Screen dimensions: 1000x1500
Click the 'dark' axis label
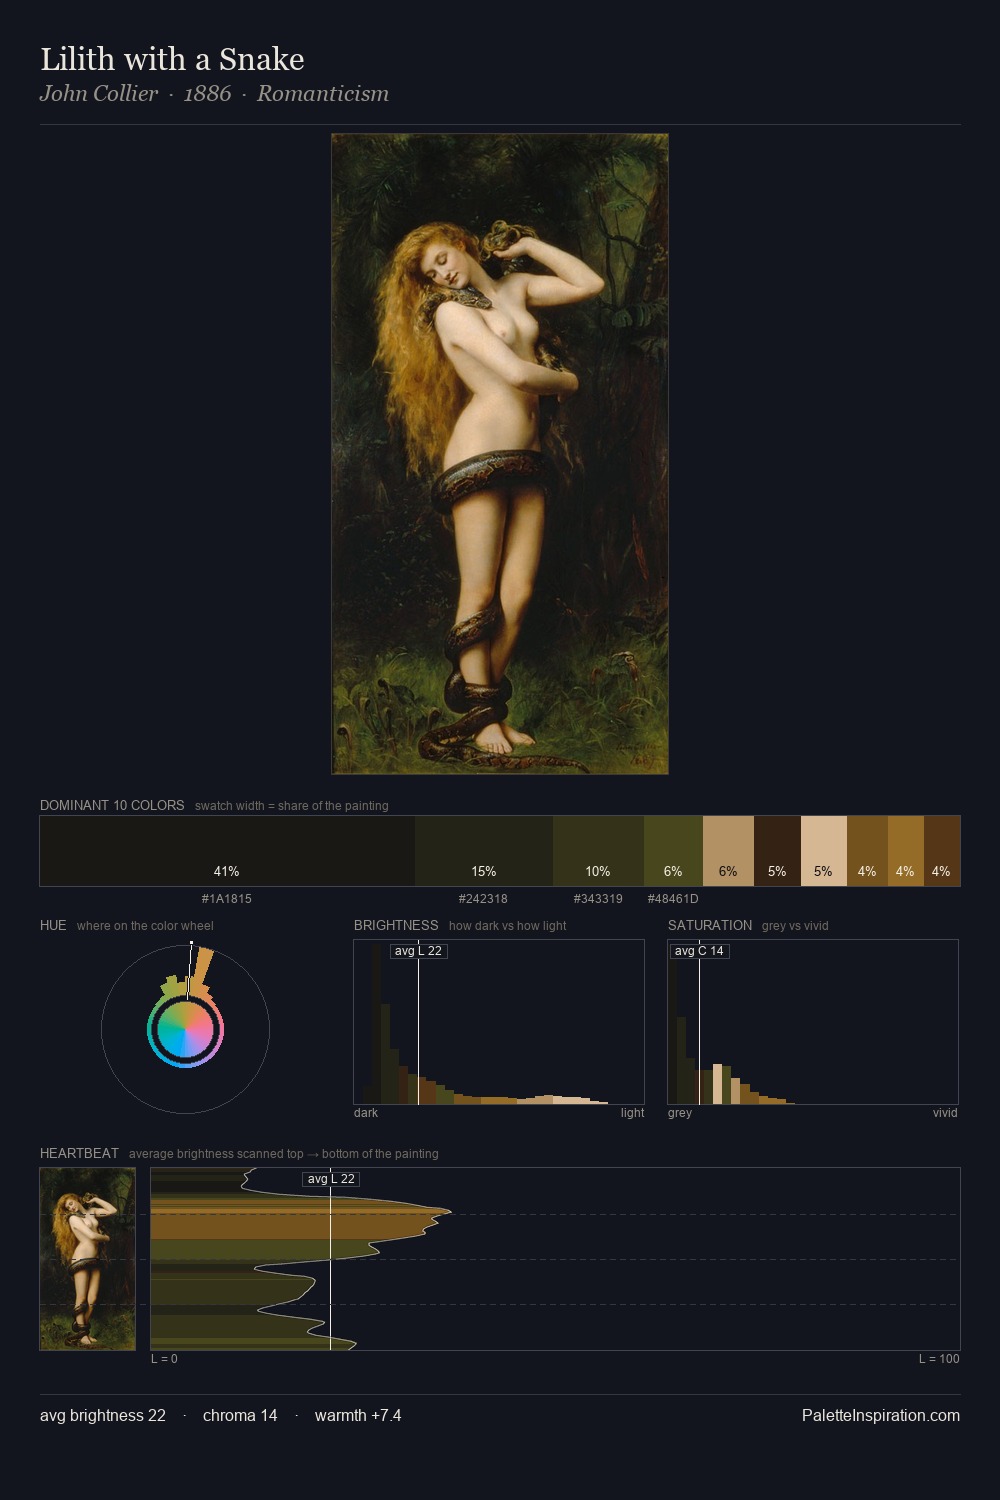tap(366, 1113)
